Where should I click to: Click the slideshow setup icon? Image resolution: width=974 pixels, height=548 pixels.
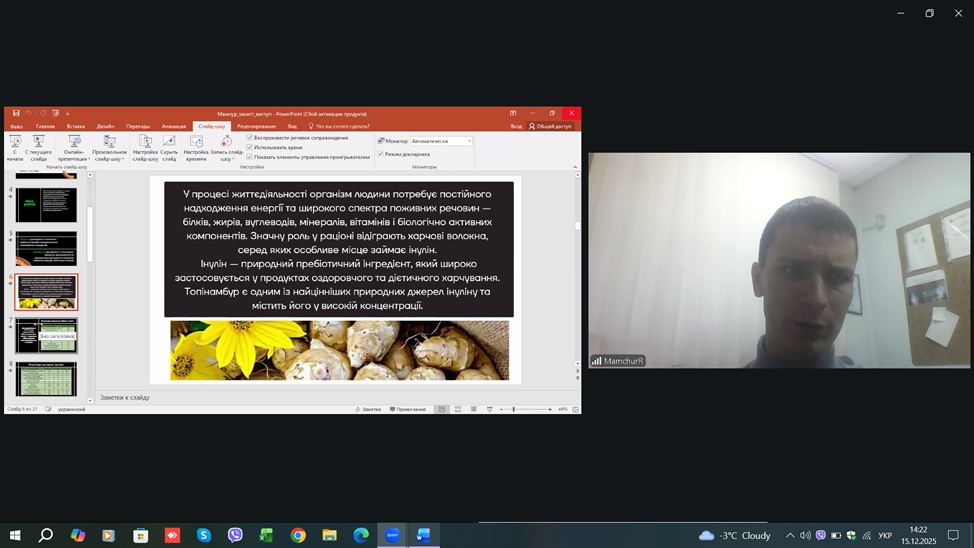point(145,144)
